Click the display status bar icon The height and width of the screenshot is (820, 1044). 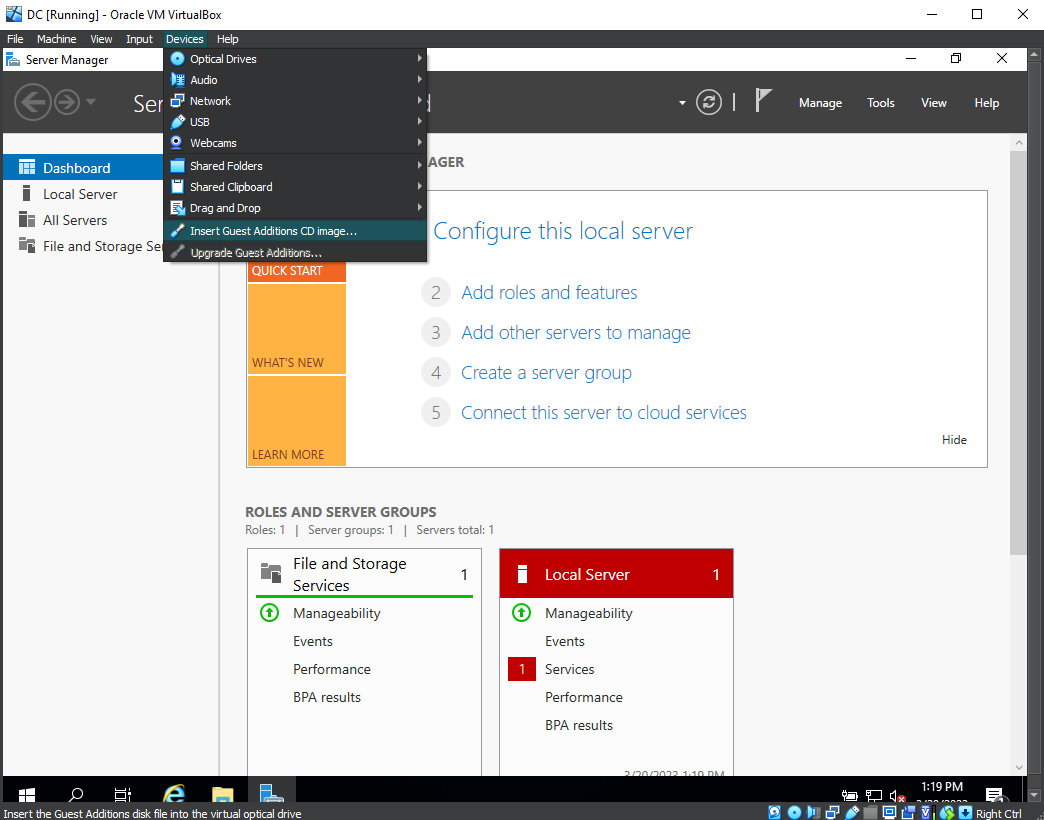[890, 812]
